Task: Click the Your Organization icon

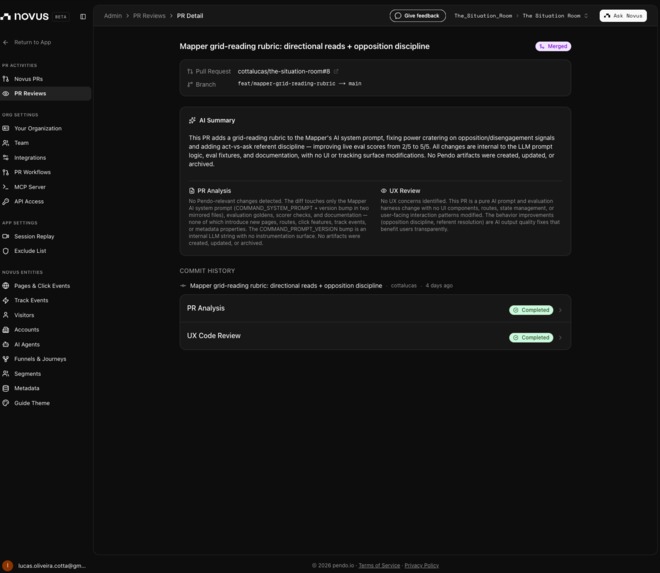Action: [x=5, y=128]
